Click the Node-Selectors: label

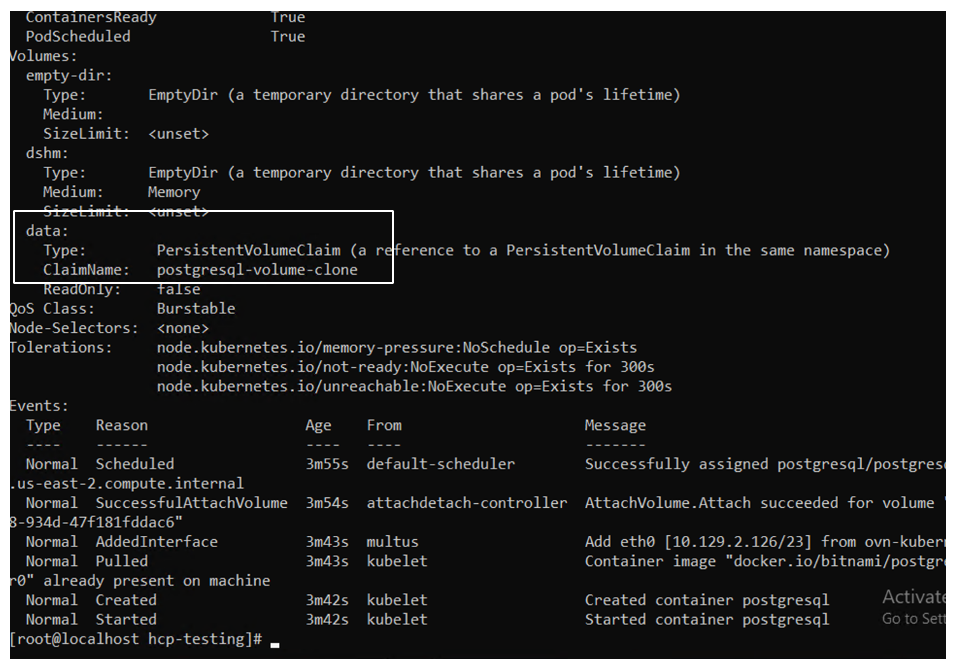click(74, 328)
